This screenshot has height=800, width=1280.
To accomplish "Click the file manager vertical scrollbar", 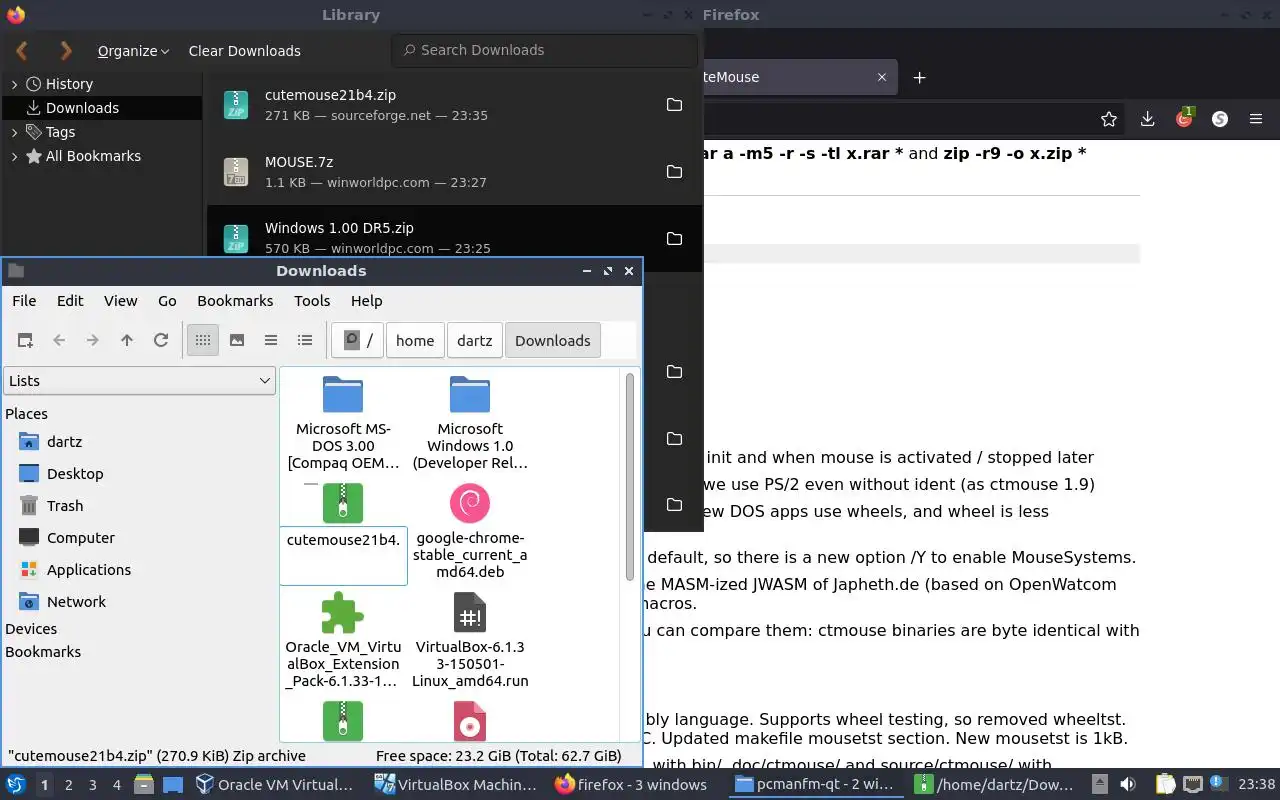I will (630, 477).
